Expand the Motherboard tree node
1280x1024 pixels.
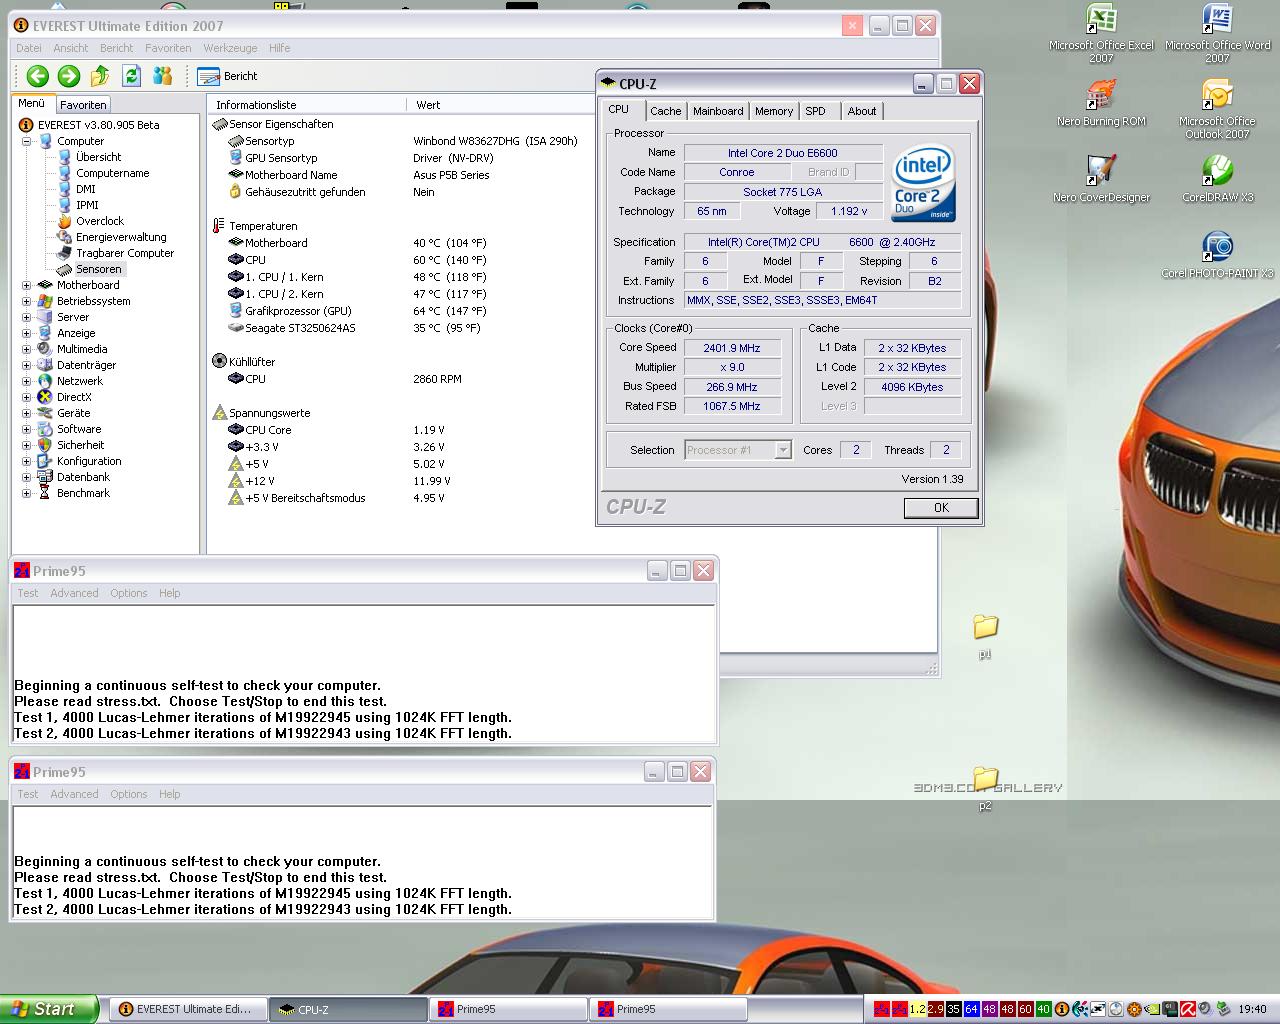click(26, 285)
